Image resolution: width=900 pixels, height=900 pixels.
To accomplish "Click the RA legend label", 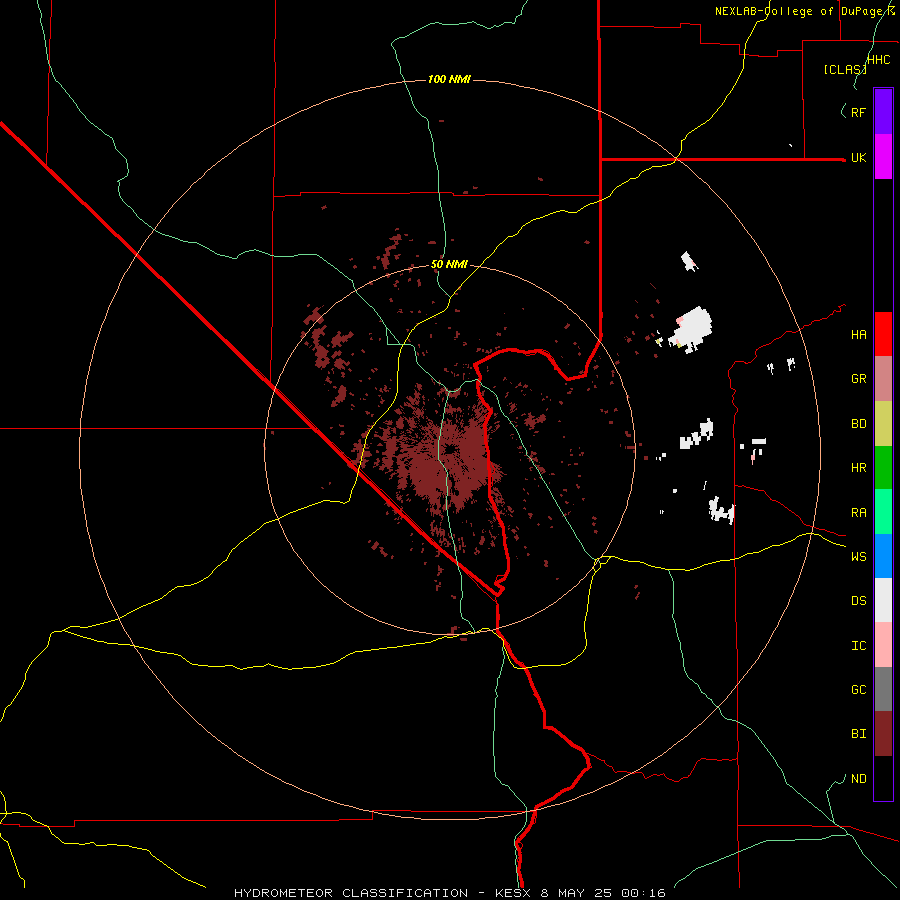I will [x=858, y=513].
